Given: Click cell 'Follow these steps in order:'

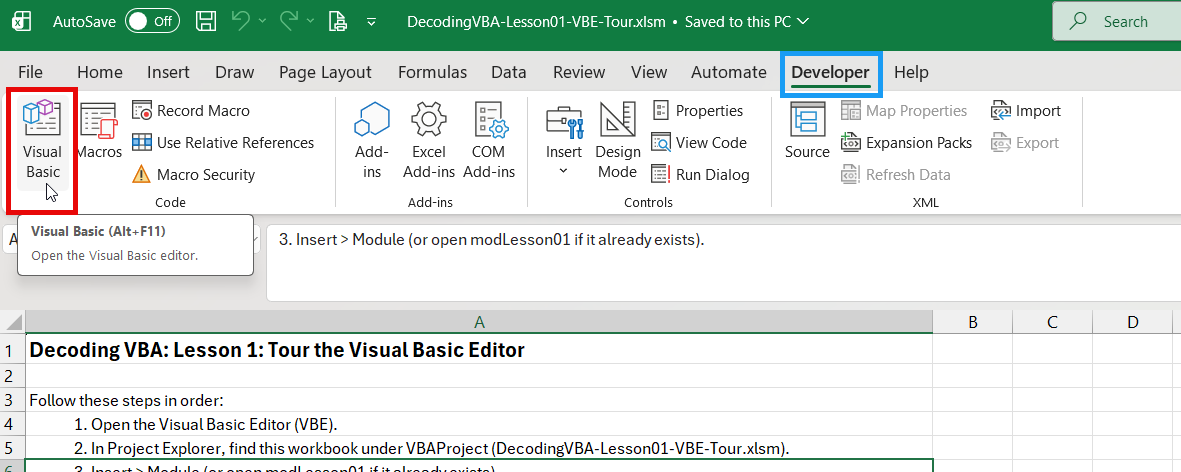Looking at the screenshot, I should pos(479,400).
